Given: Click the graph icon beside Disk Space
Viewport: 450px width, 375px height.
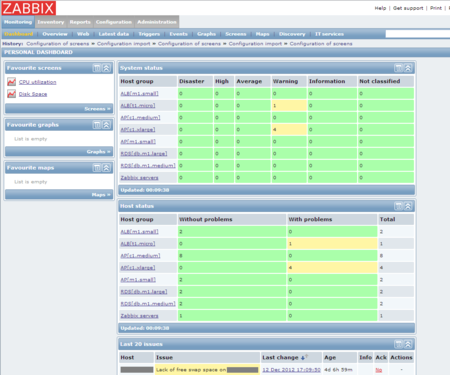Looking at the screenshot, I should click(12, 94).
